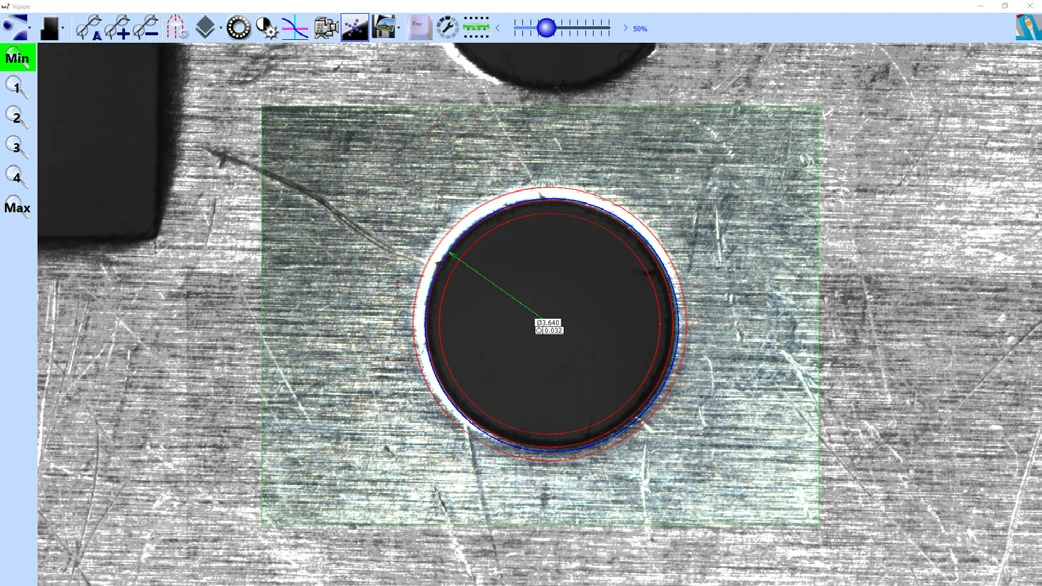
Task: Select magnifier zoom level 2
Action: coord(17,118)
